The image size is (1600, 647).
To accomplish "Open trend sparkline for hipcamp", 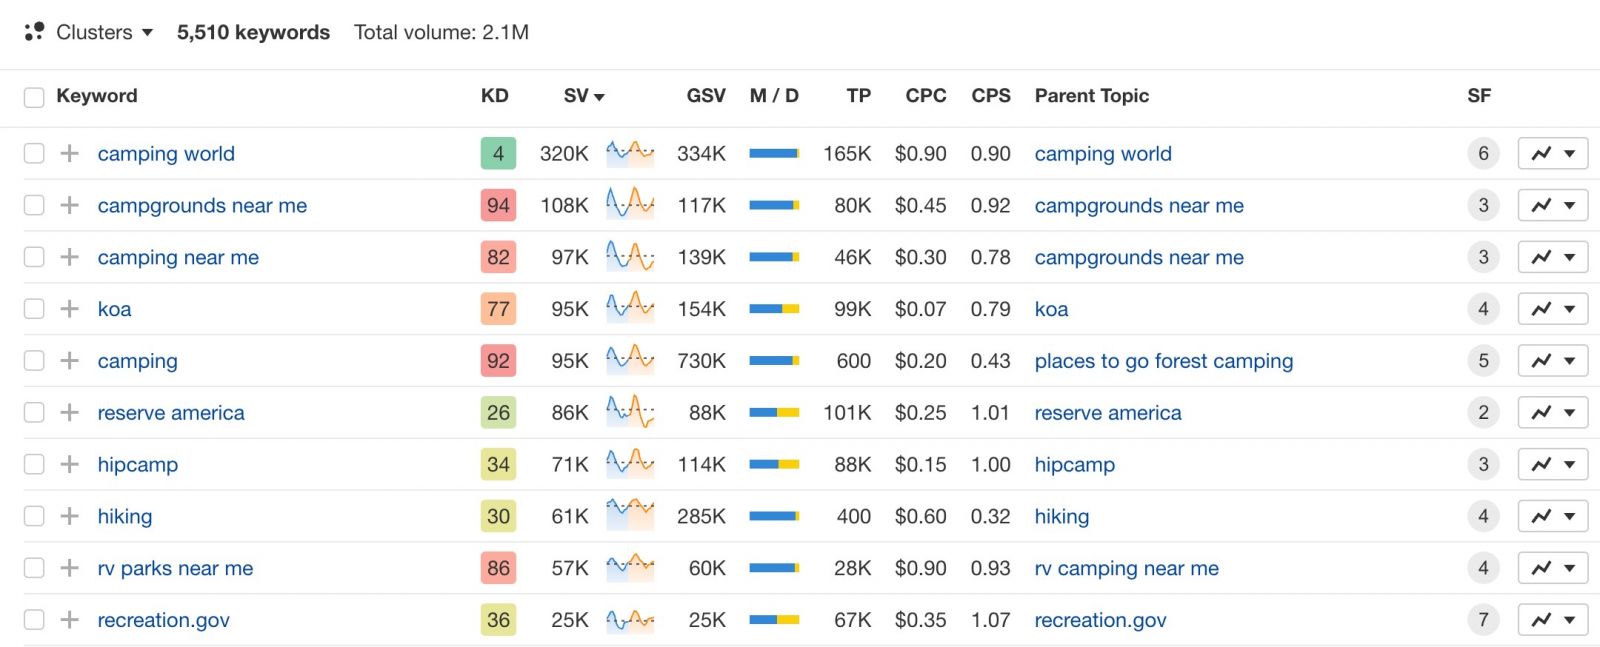I will (x=630, y=463).
